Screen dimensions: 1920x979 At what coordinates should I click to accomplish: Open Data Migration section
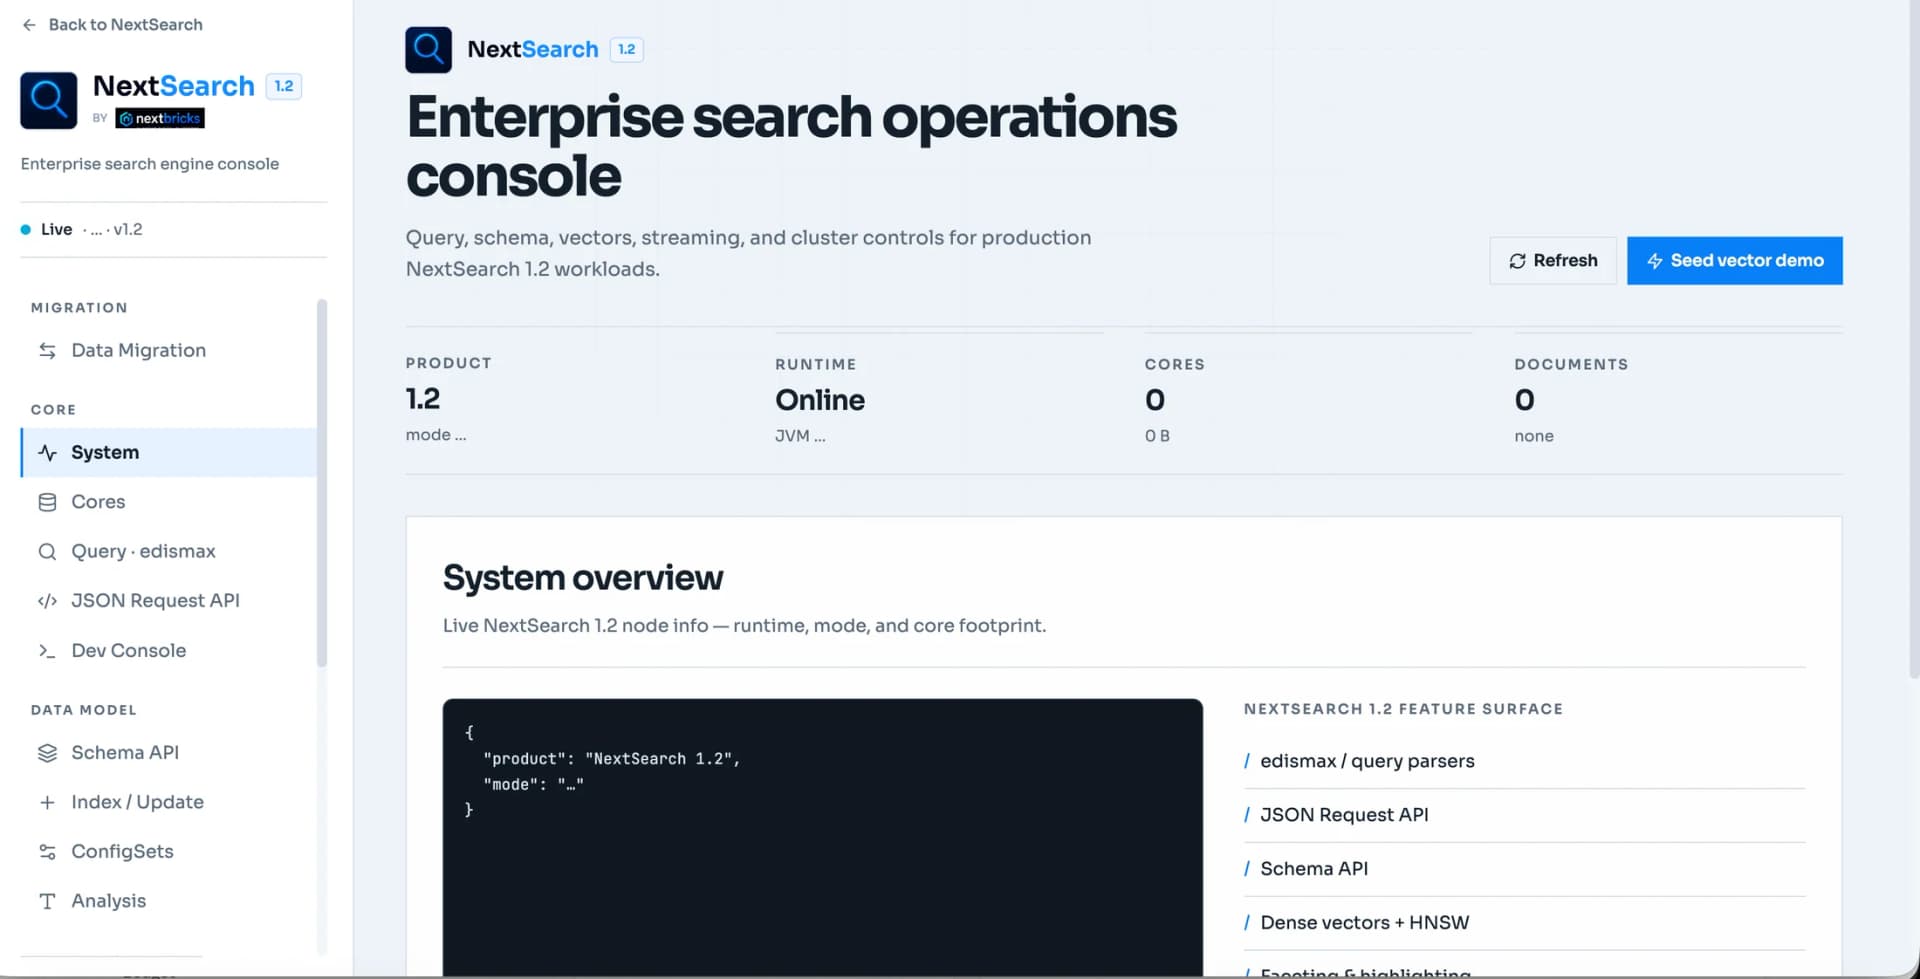[168, 351]
